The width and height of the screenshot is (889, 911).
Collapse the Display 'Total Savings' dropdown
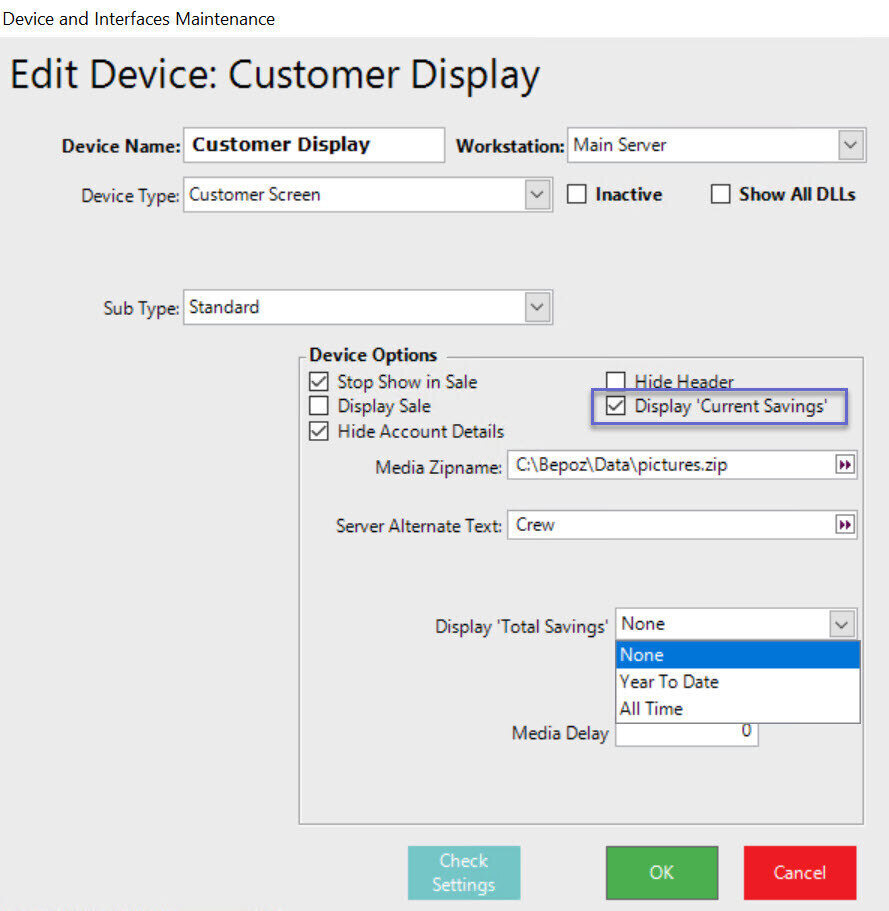coord(843,624)
